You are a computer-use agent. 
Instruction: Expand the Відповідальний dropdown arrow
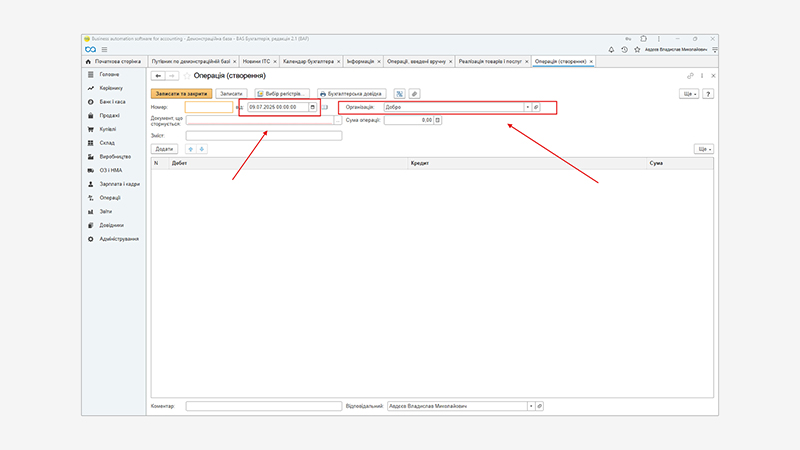coord(531,406)
